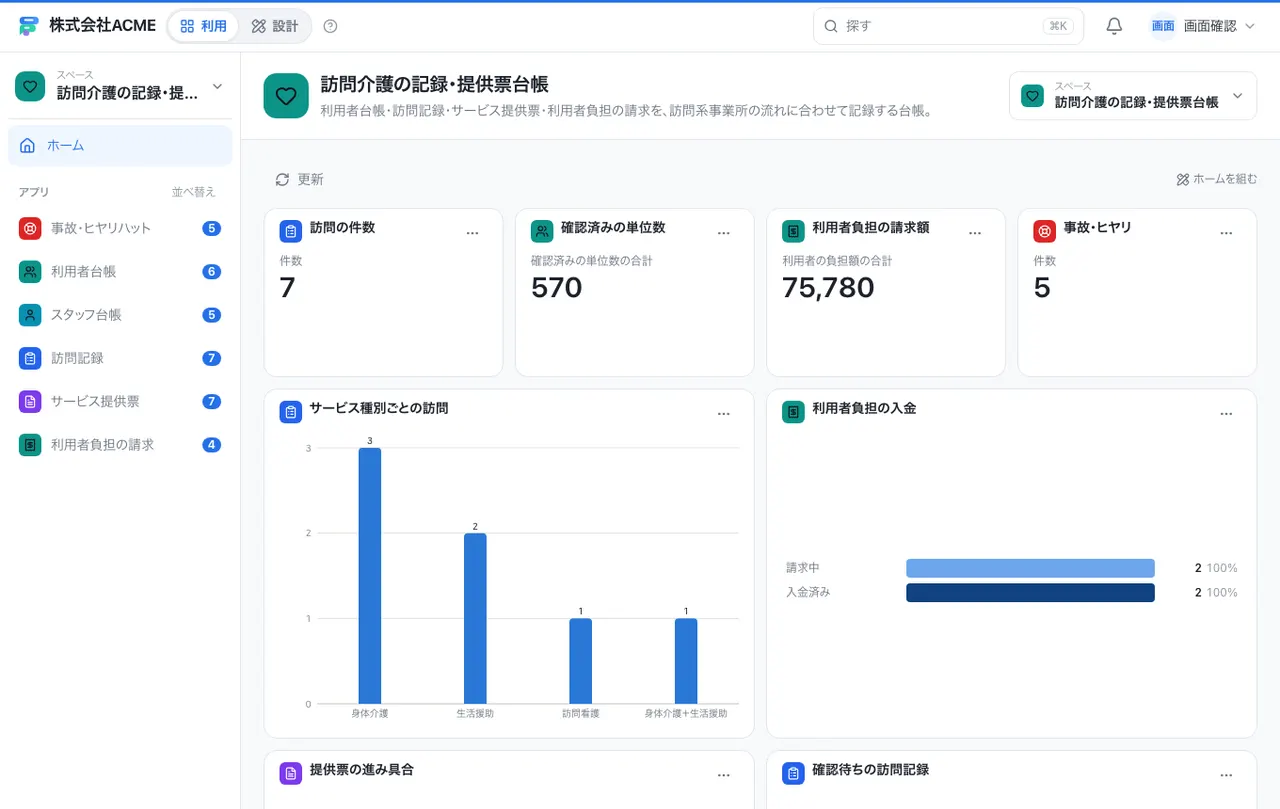Click the large heart space icon in header
The width and height of the screenshot is (1280, 809).
tap(286, 96)
